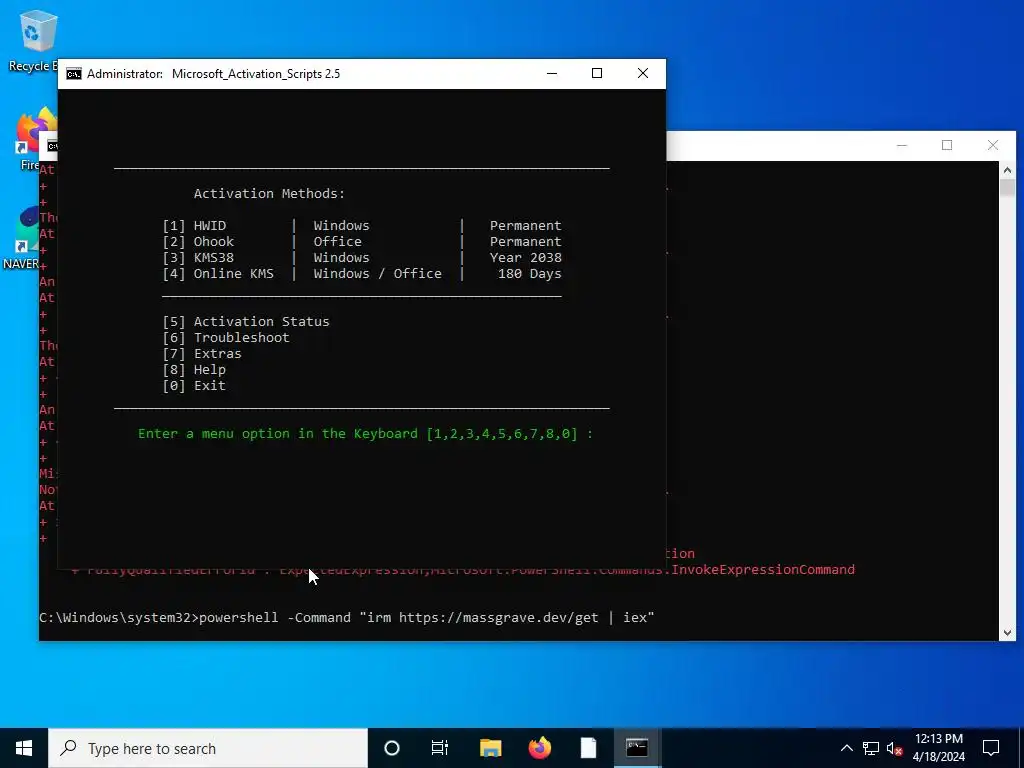
Task: Show hidden system tray icons
Action: [x=846, y=748]
